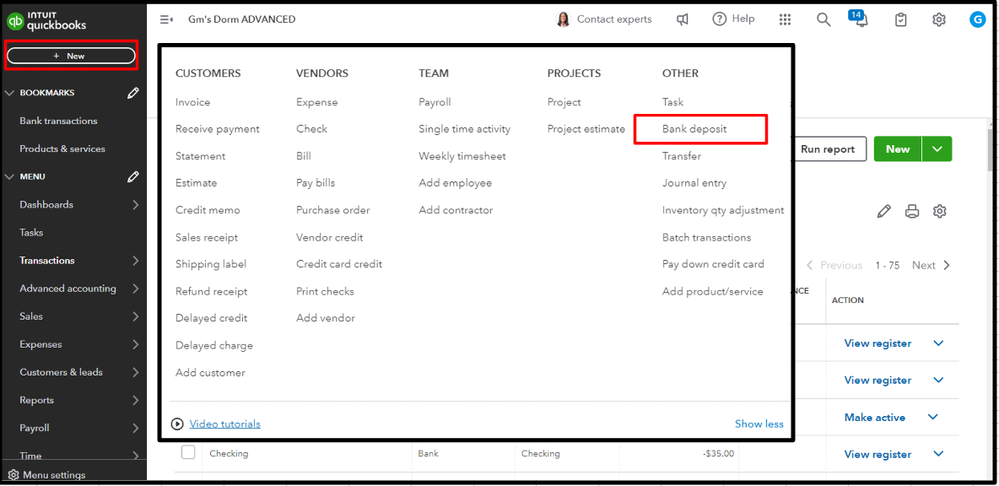Select Sales receipt under CUSTOMERS
This screenshot has width=999, height=486.
(x=206, y=238)
